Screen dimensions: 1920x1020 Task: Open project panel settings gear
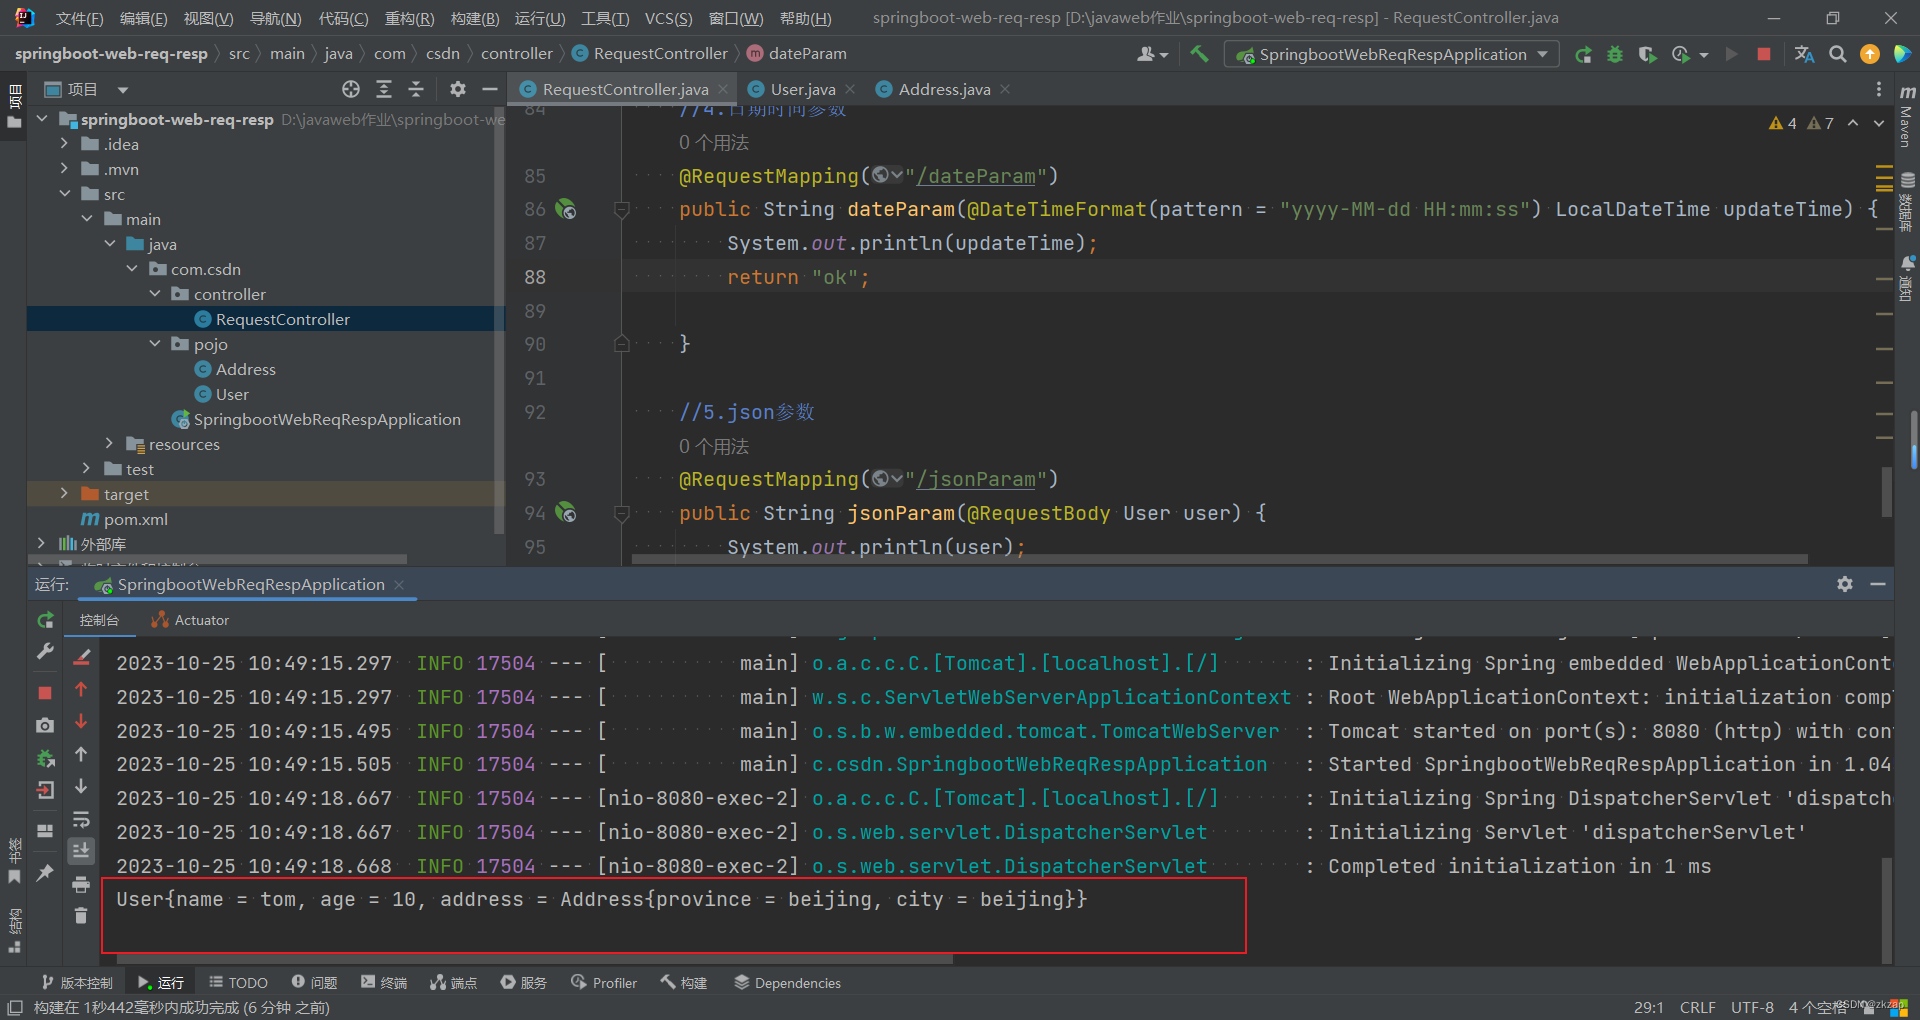458,89
